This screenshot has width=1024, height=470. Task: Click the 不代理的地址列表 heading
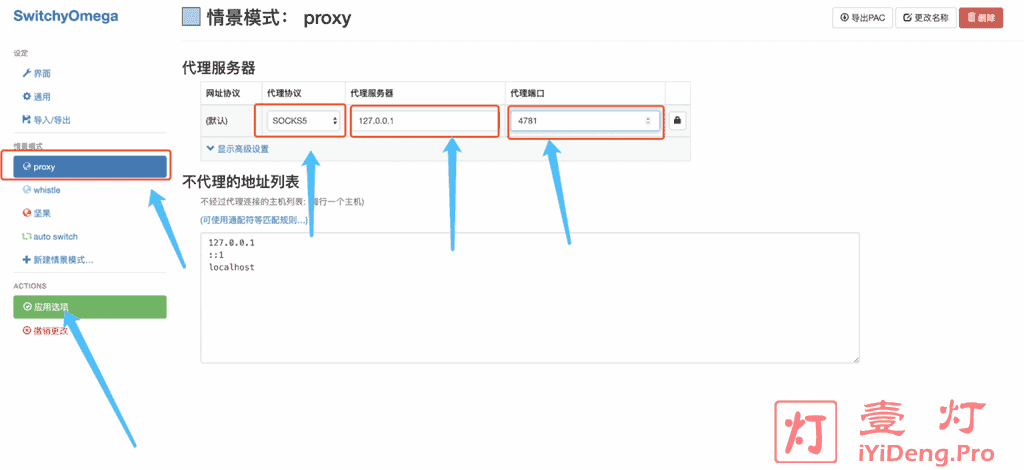click(240, 181)
